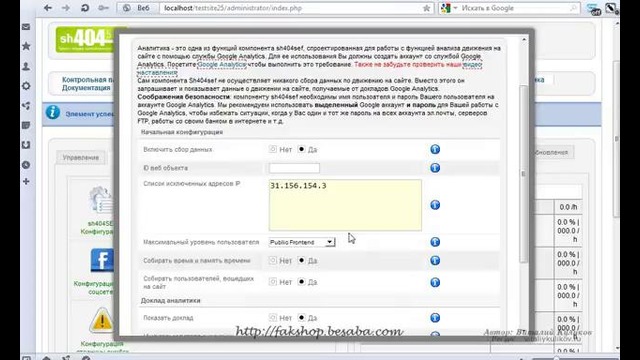Go back with the browser back arrow
640x360 pixels.
[x=48, y=8]
